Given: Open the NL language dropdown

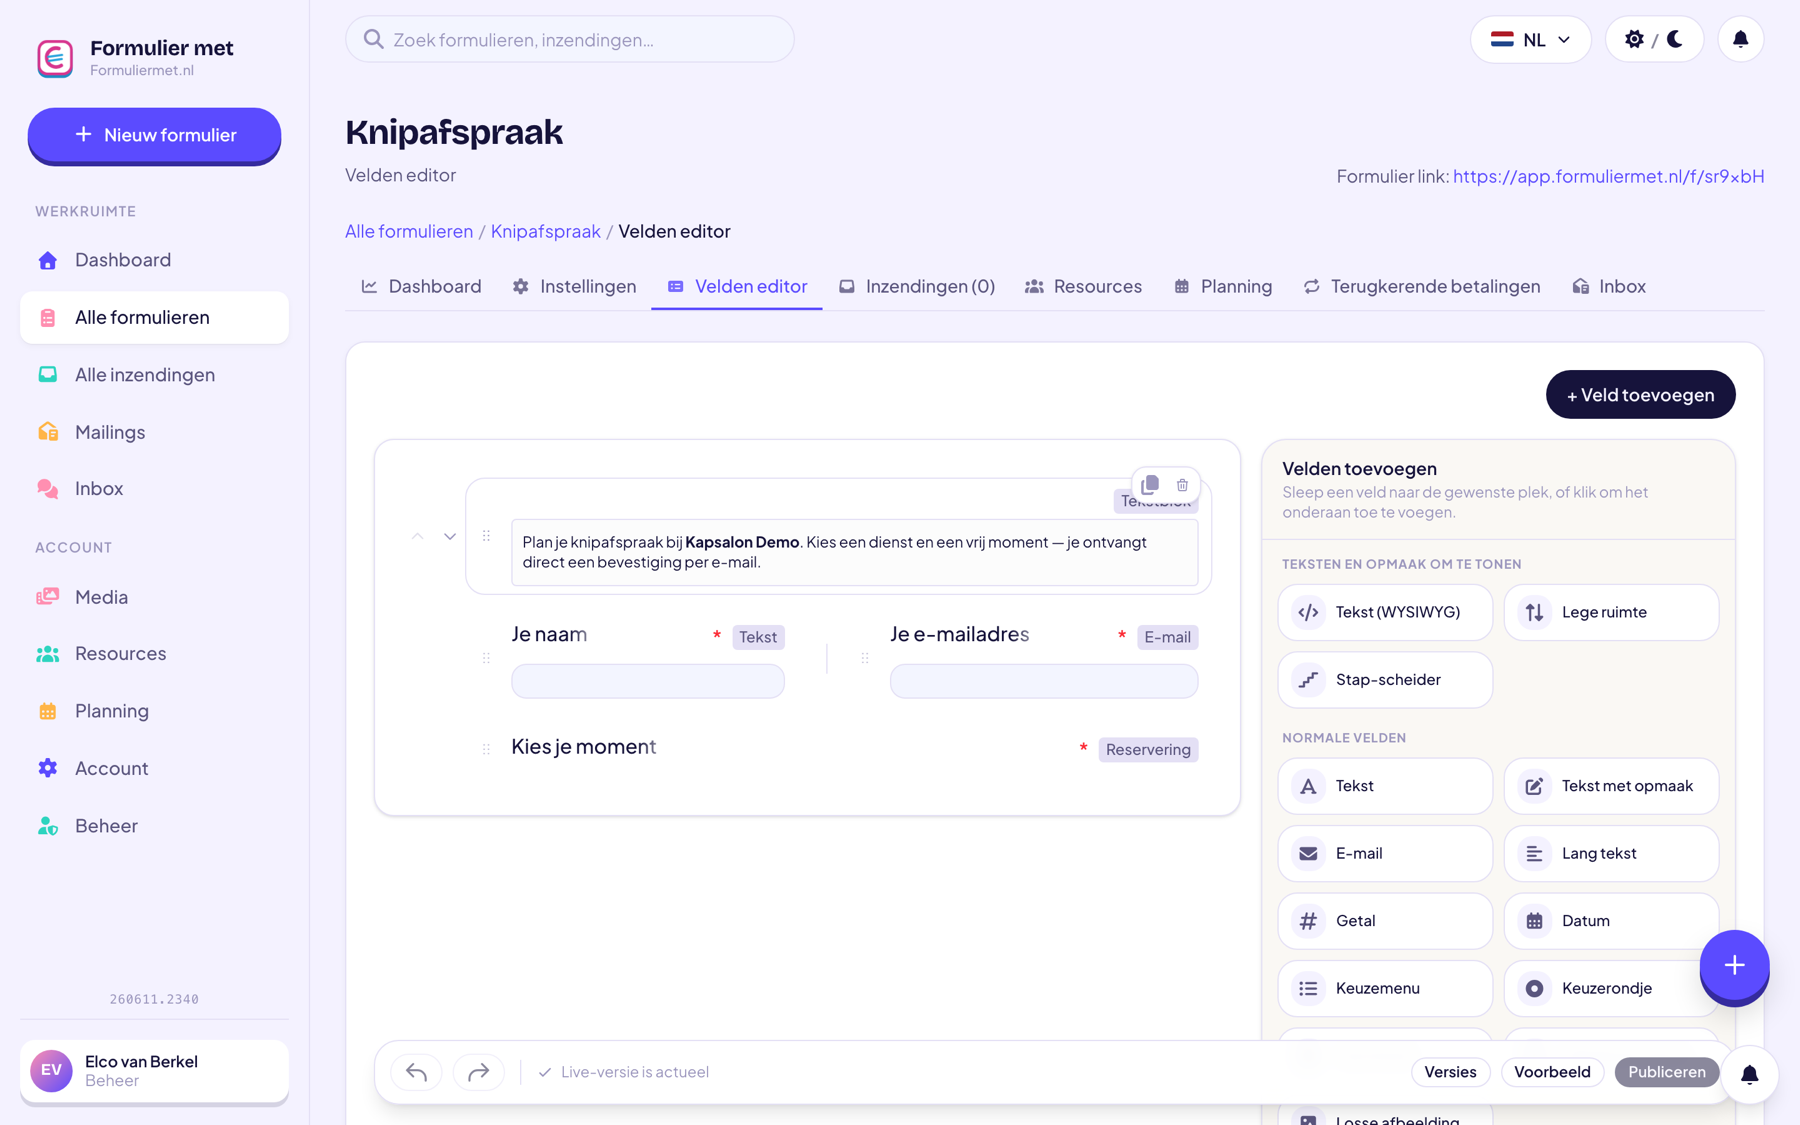Looking at the screenshot, I should coord(1530,39).
